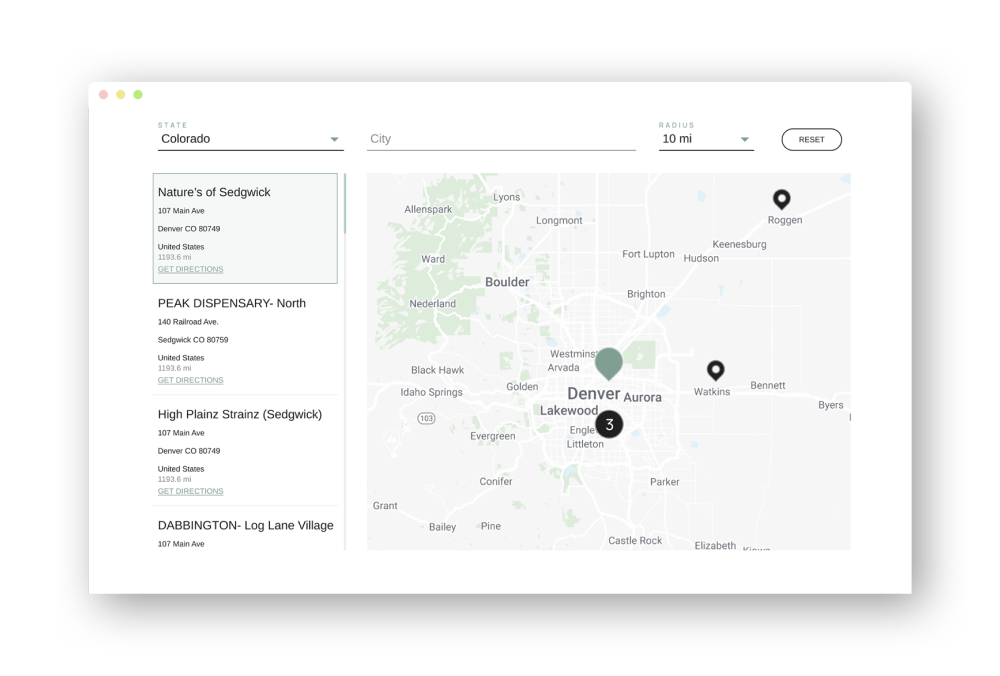Select the large green Denver map marker
This screenshot has width=1000, height=676.
coord(608,363)
